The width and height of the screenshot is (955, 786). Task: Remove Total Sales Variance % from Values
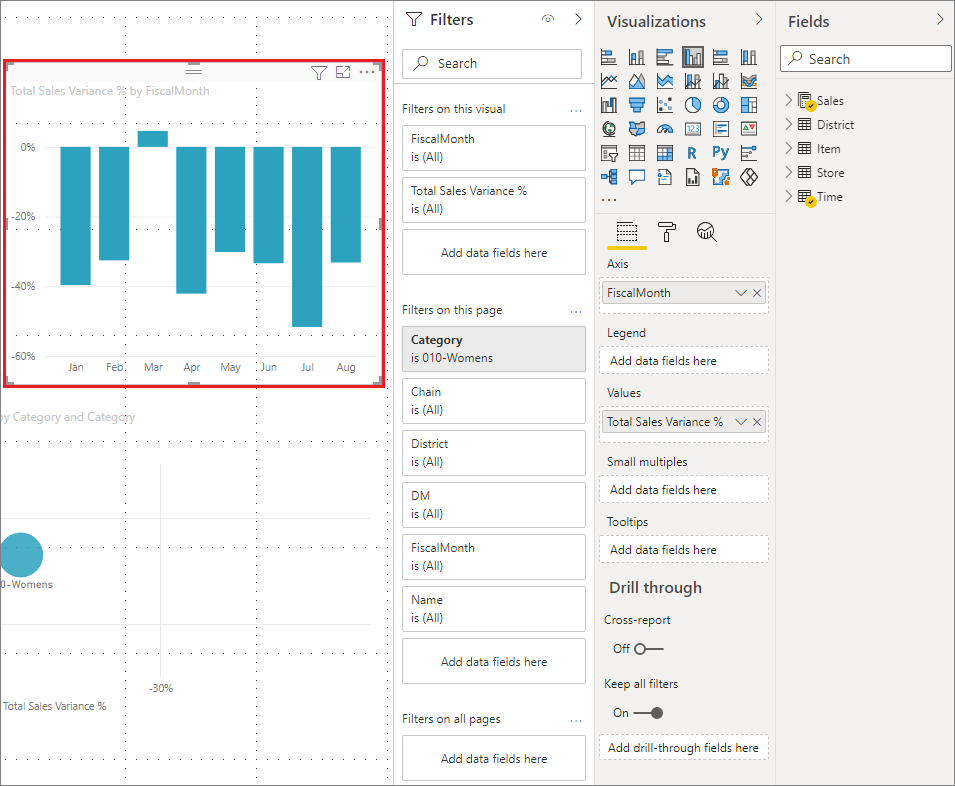756,421
